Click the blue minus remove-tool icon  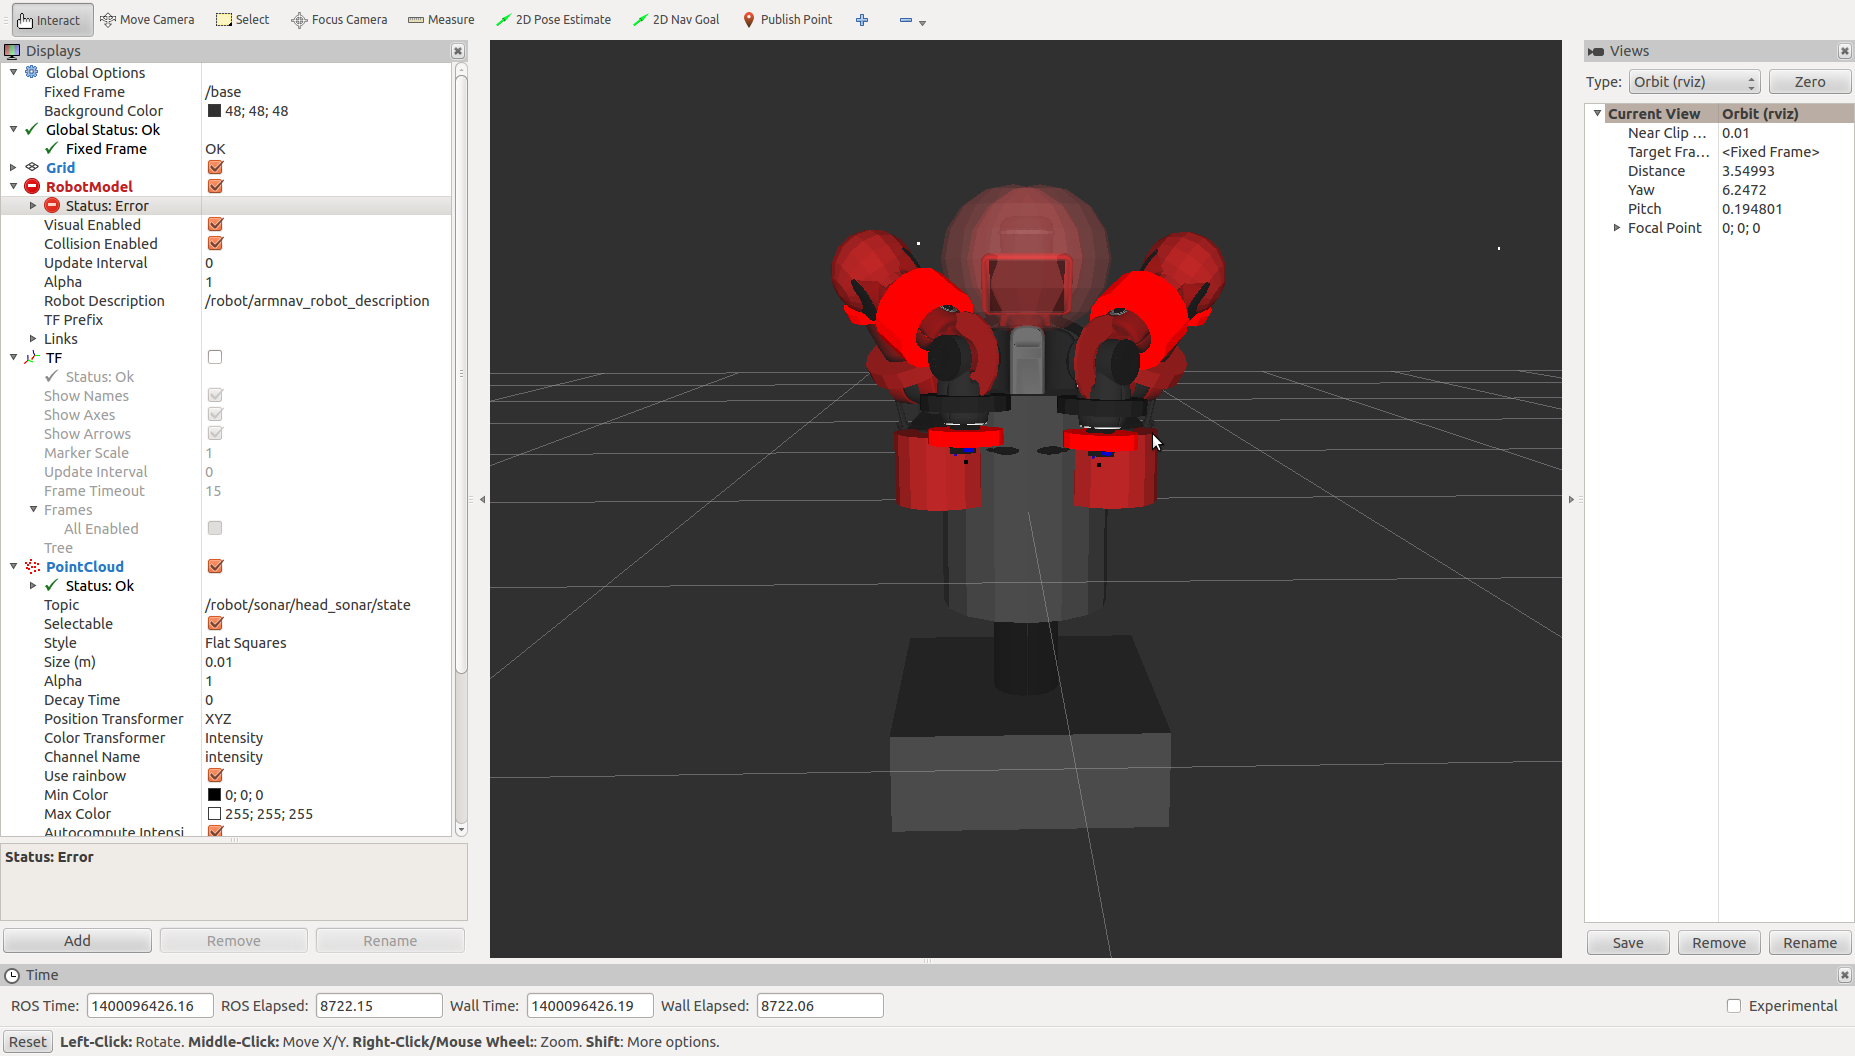click(x=905, y=20)
